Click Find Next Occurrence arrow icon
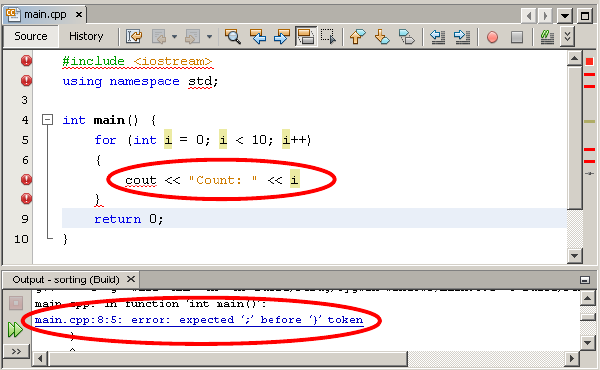The height and width of the screenshot is (370, 600). click(282, 37)
